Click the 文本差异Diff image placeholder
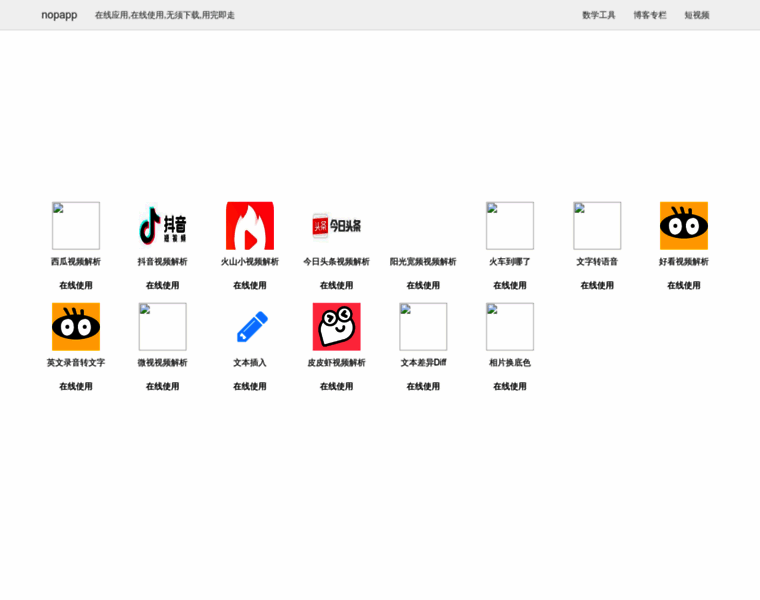This screenshot has height=600, width=760. 423,327
